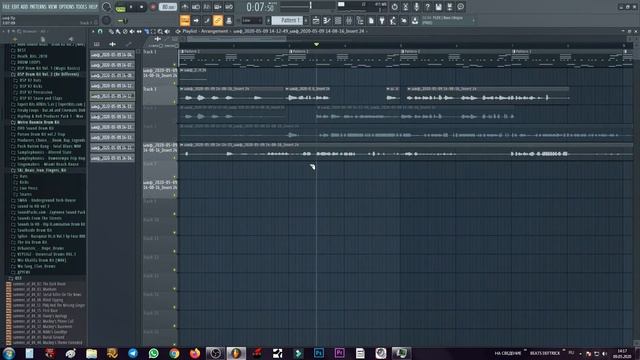Click the red Record button

click(x=153, y=7)
